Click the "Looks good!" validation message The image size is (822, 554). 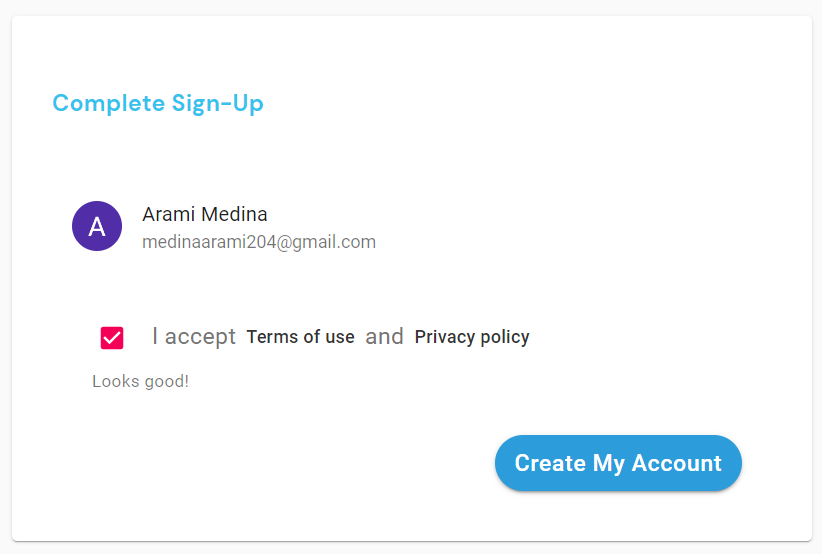pyautogui.click(x=140, y=381)
